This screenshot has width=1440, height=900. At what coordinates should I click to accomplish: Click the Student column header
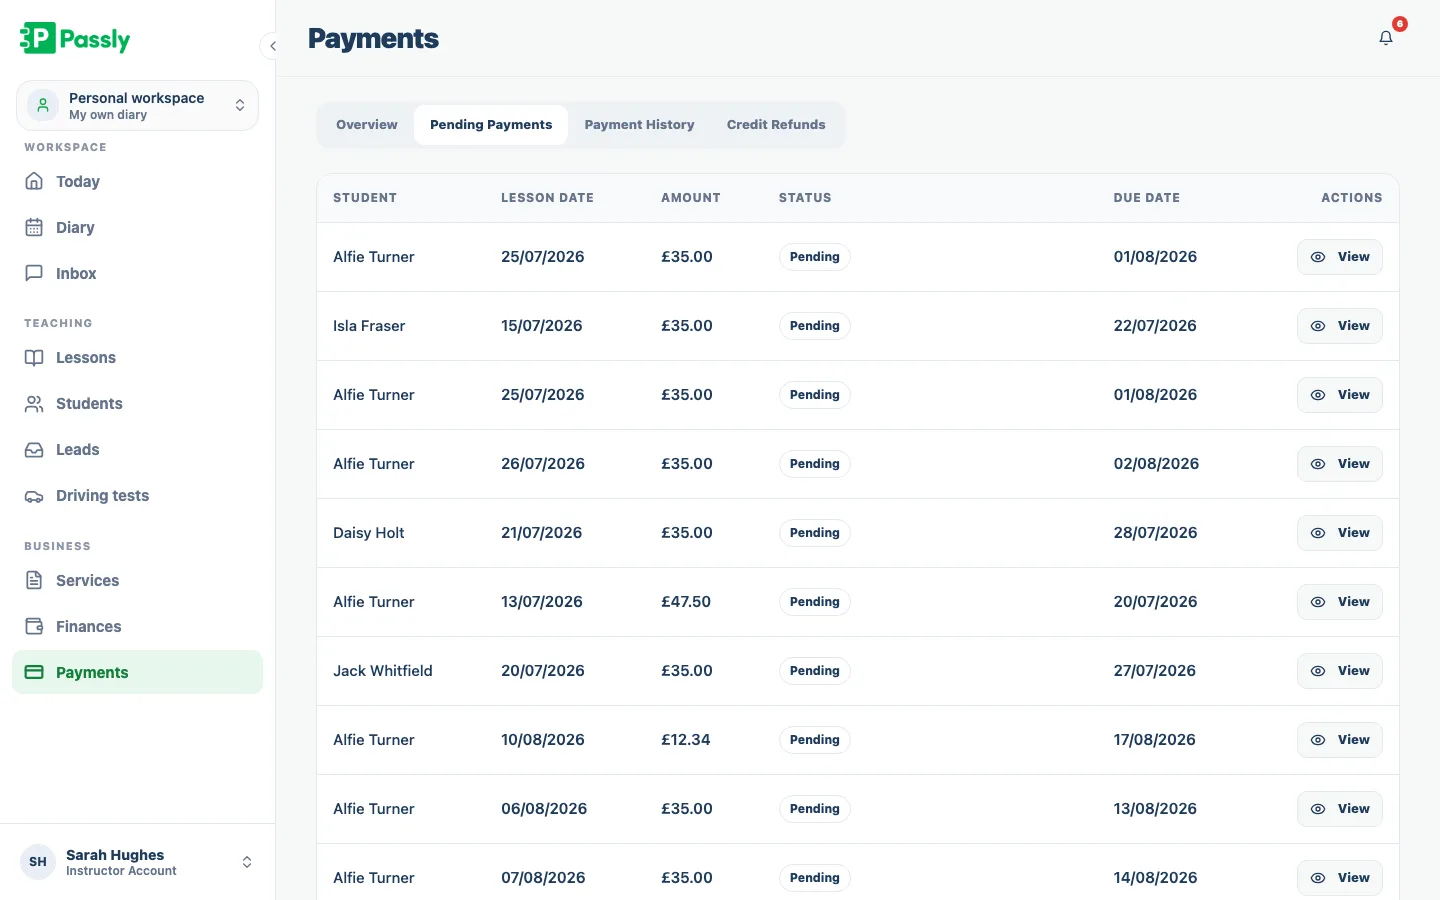click(365, 198)
